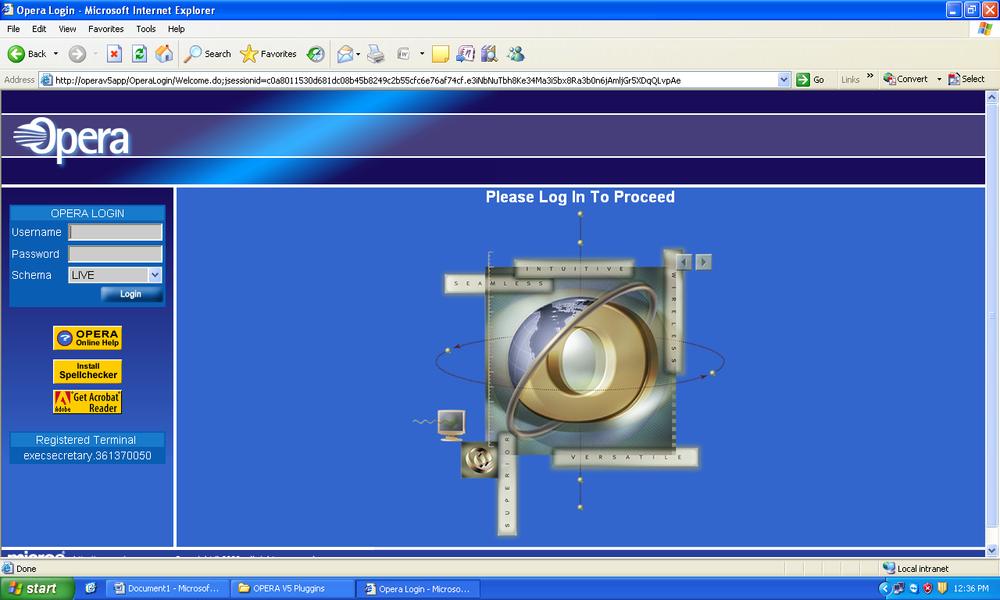Click the Windows start button
1000x600 pixels.
click(x=37, y=589)
